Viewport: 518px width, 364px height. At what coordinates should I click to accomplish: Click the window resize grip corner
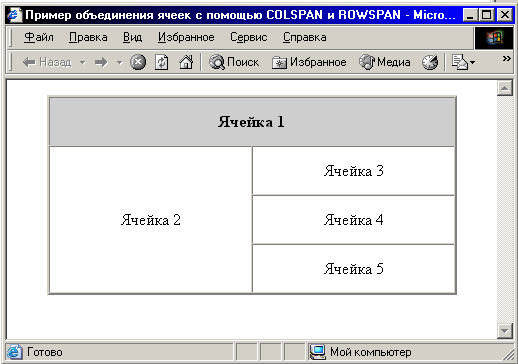pos(509,355)
